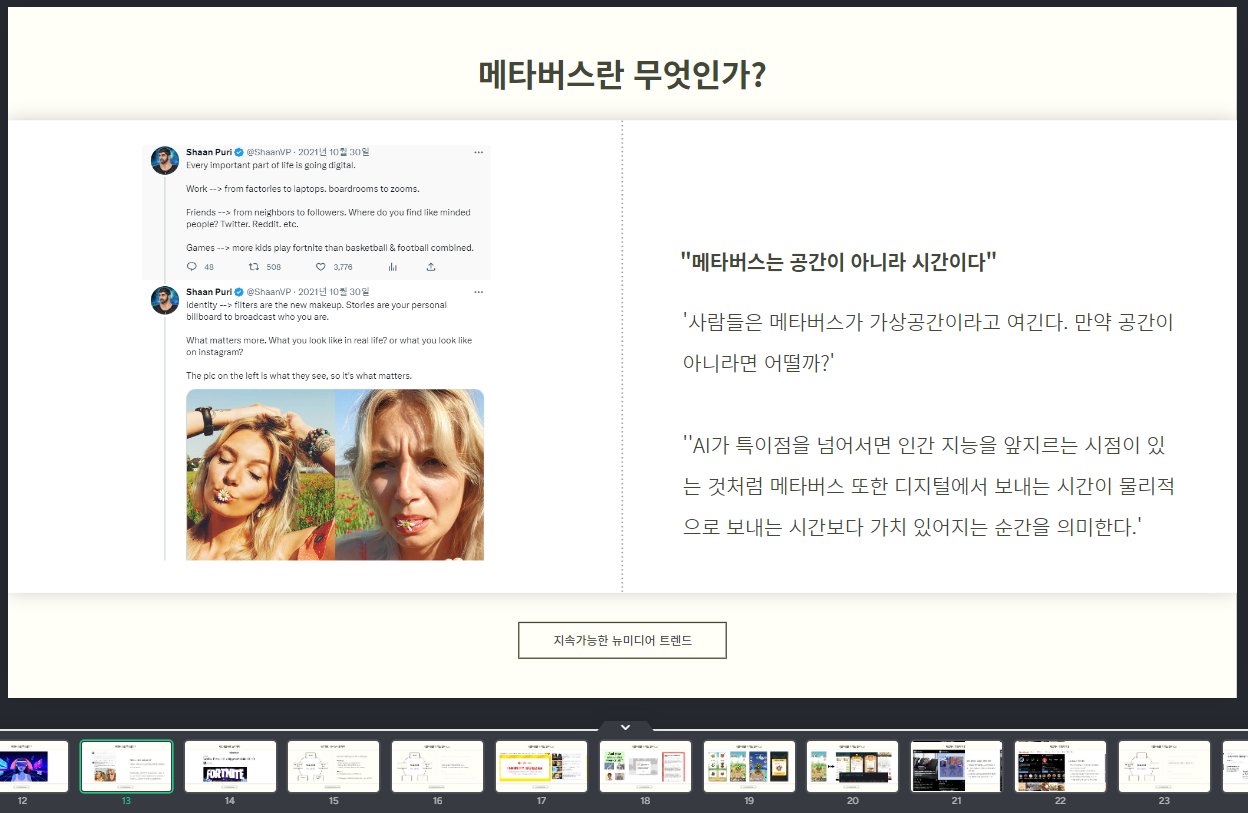Select slide 13 thumbnail
The image size is (1248, 813).
126,767
